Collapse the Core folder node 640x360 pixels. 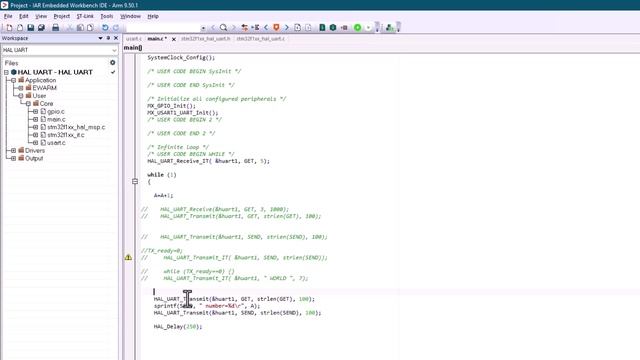click(x=28, y=104)
